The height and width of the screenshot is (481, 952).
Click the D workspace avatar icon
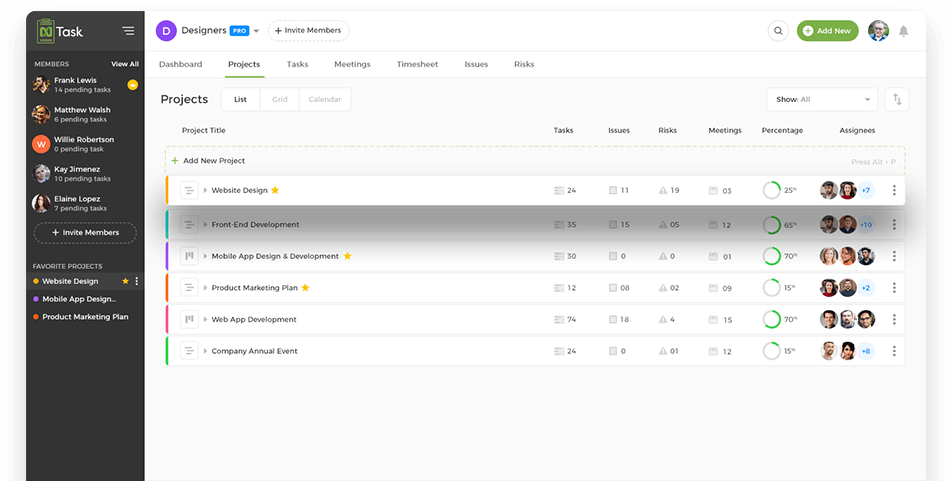point(166,30)
